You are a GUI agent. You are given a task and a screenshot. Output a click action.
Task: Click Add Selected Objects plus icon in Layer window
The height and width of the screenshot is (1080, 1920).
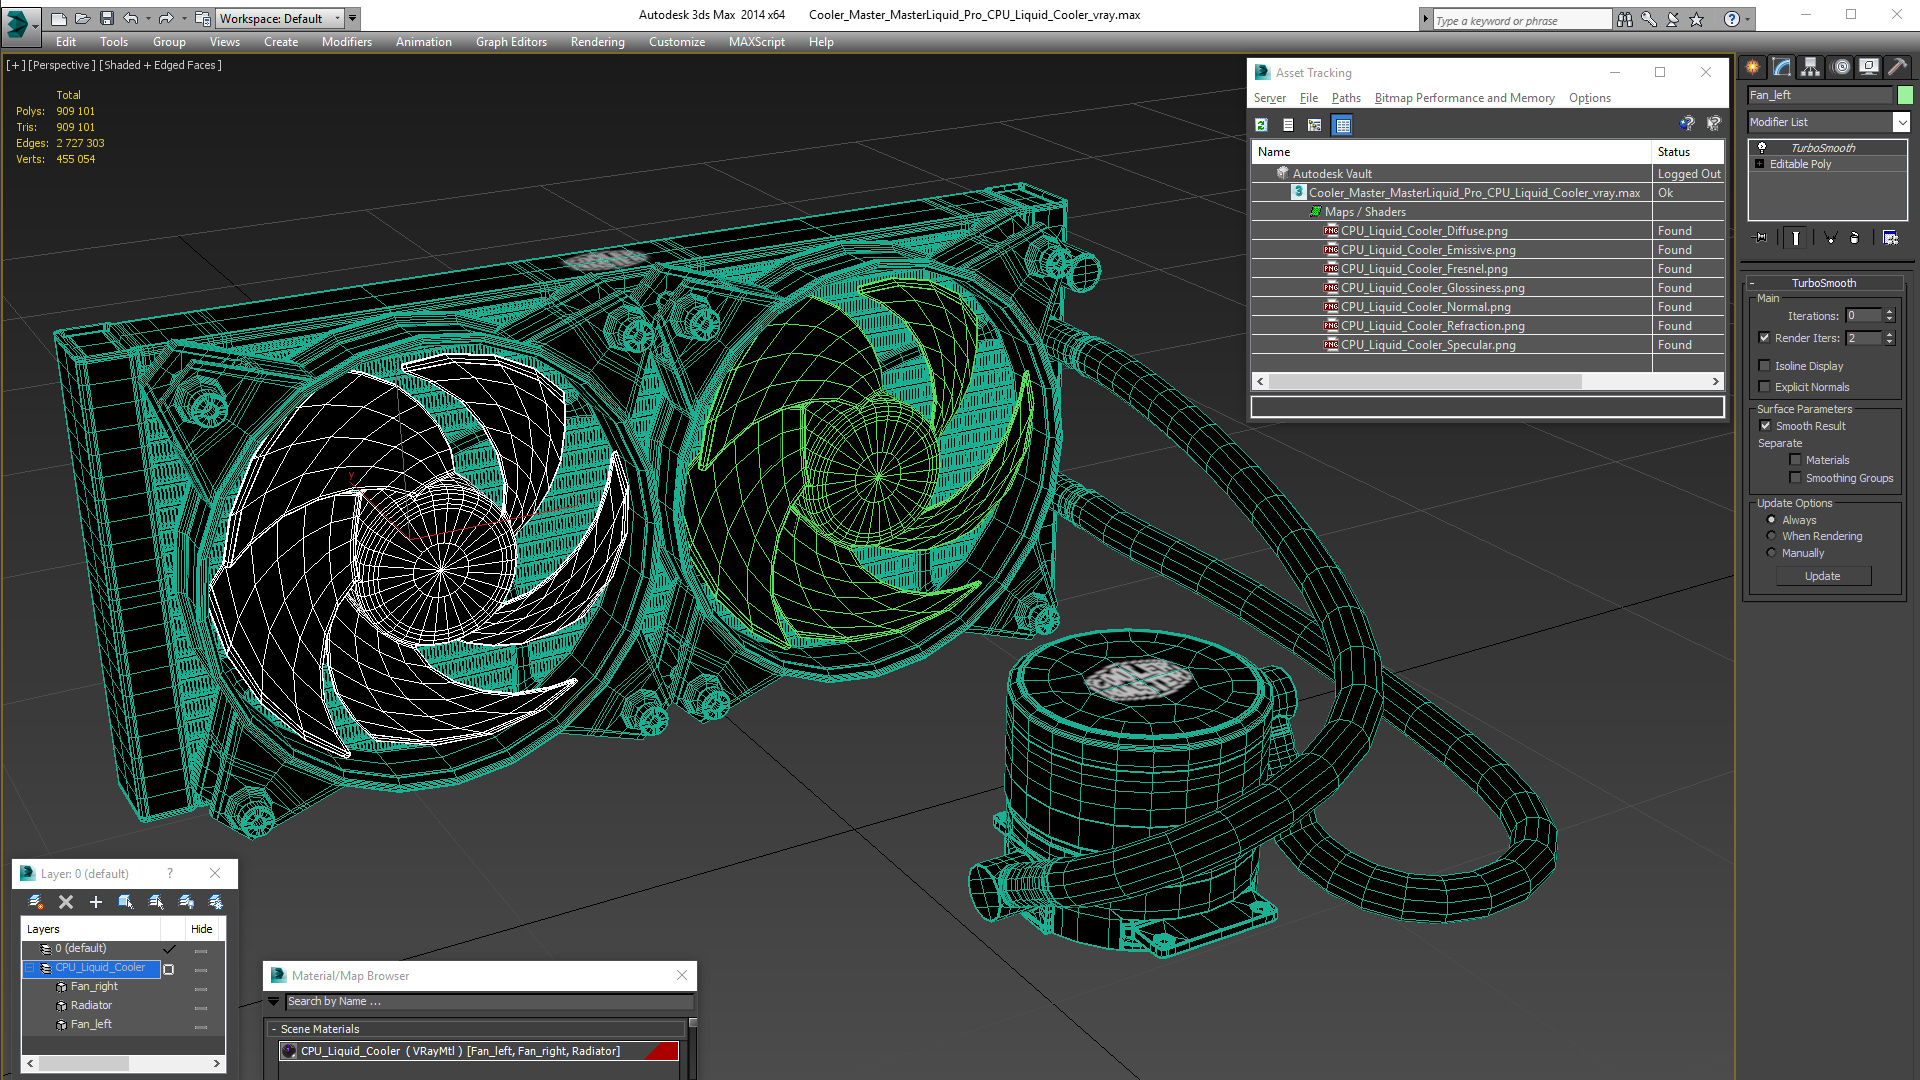96,902
